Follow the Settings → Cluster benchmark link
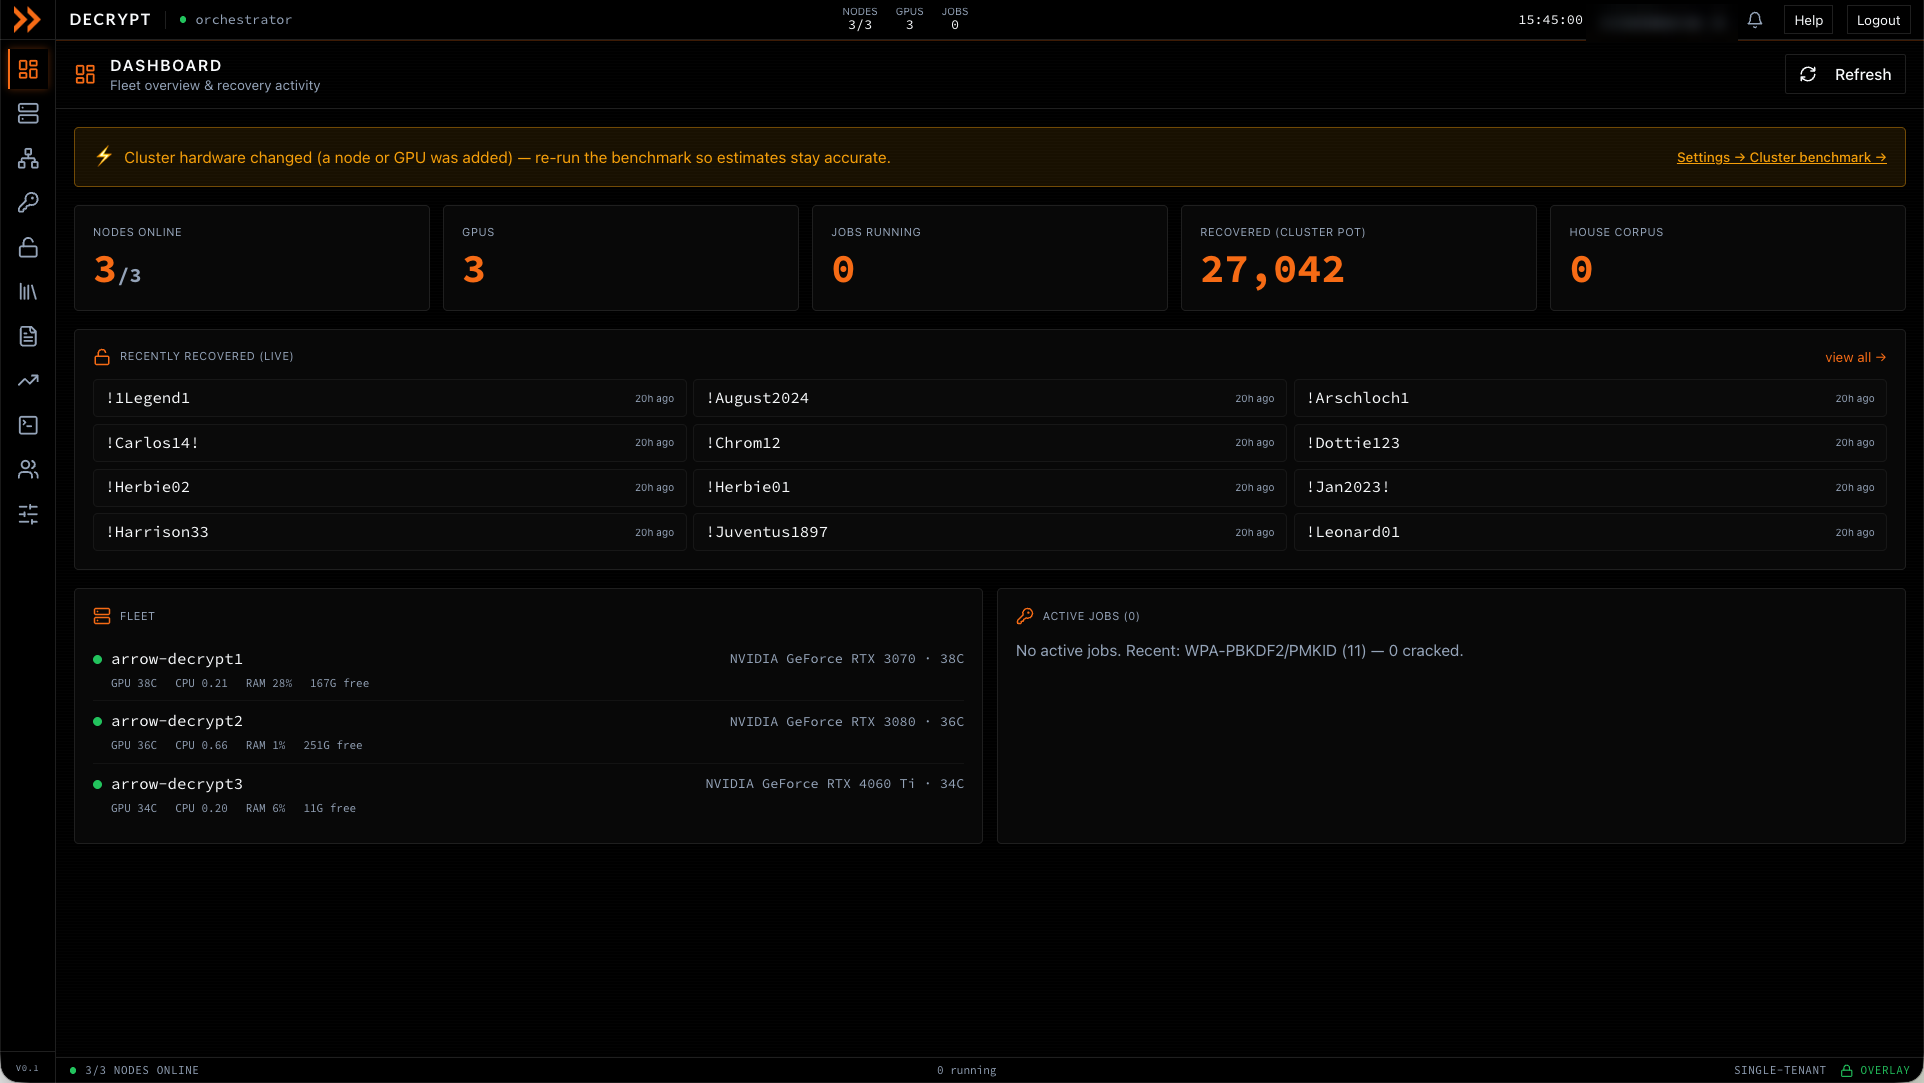Image resolution: width=1924 pixels, height=1083 pixels. 1781,157
